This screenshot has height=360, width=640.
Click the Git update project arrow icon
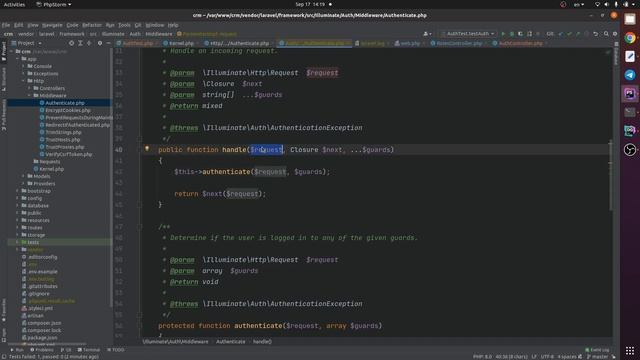pos(561,34)
